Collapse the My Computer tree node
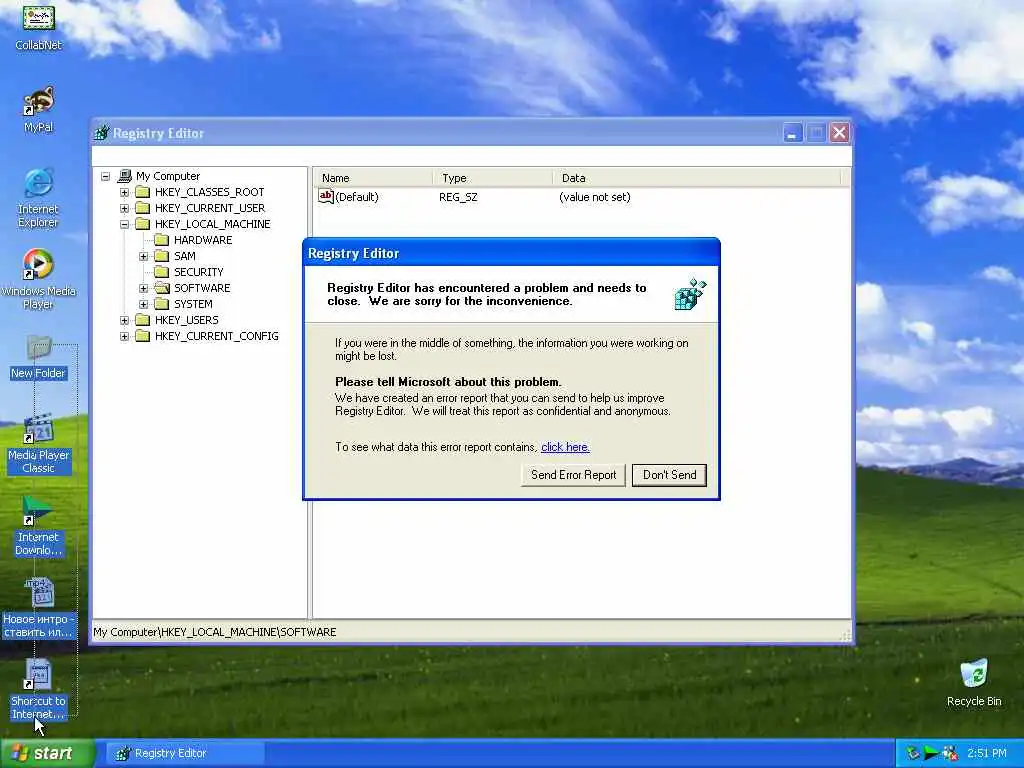 click(105, 176)
